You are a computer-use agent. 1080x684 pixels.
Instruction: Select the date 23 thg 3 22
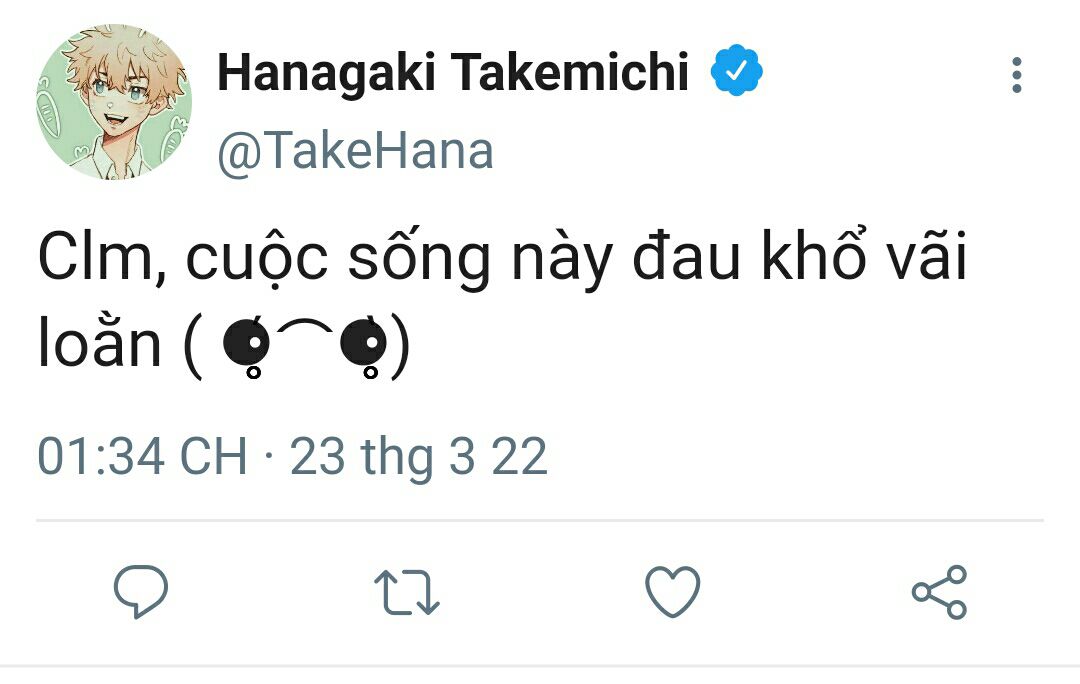coord(419,457)
